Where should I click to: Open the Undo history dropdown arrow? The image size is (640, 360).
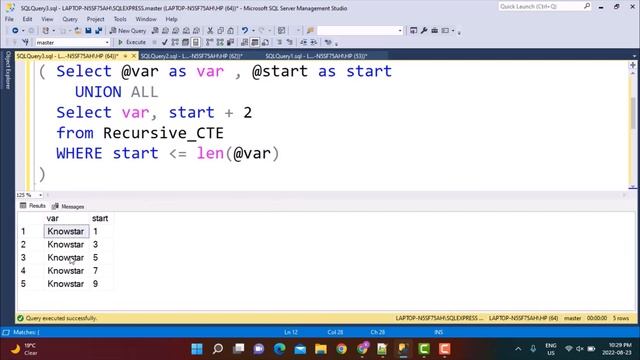tap(253, 31)
